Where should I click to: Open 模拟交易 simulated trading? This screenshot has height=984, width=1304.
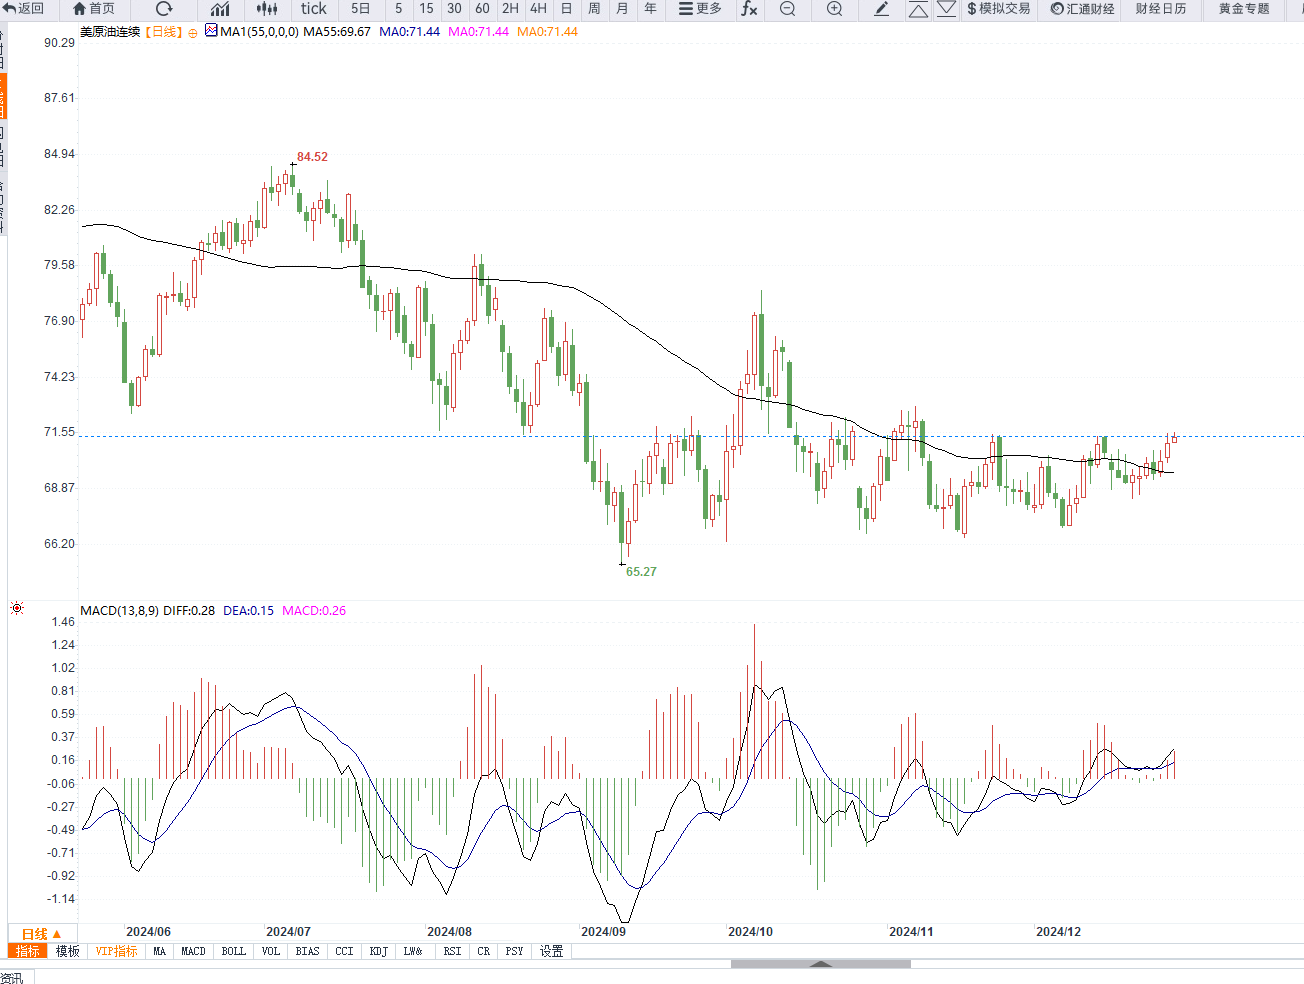(x=998, y=9)
